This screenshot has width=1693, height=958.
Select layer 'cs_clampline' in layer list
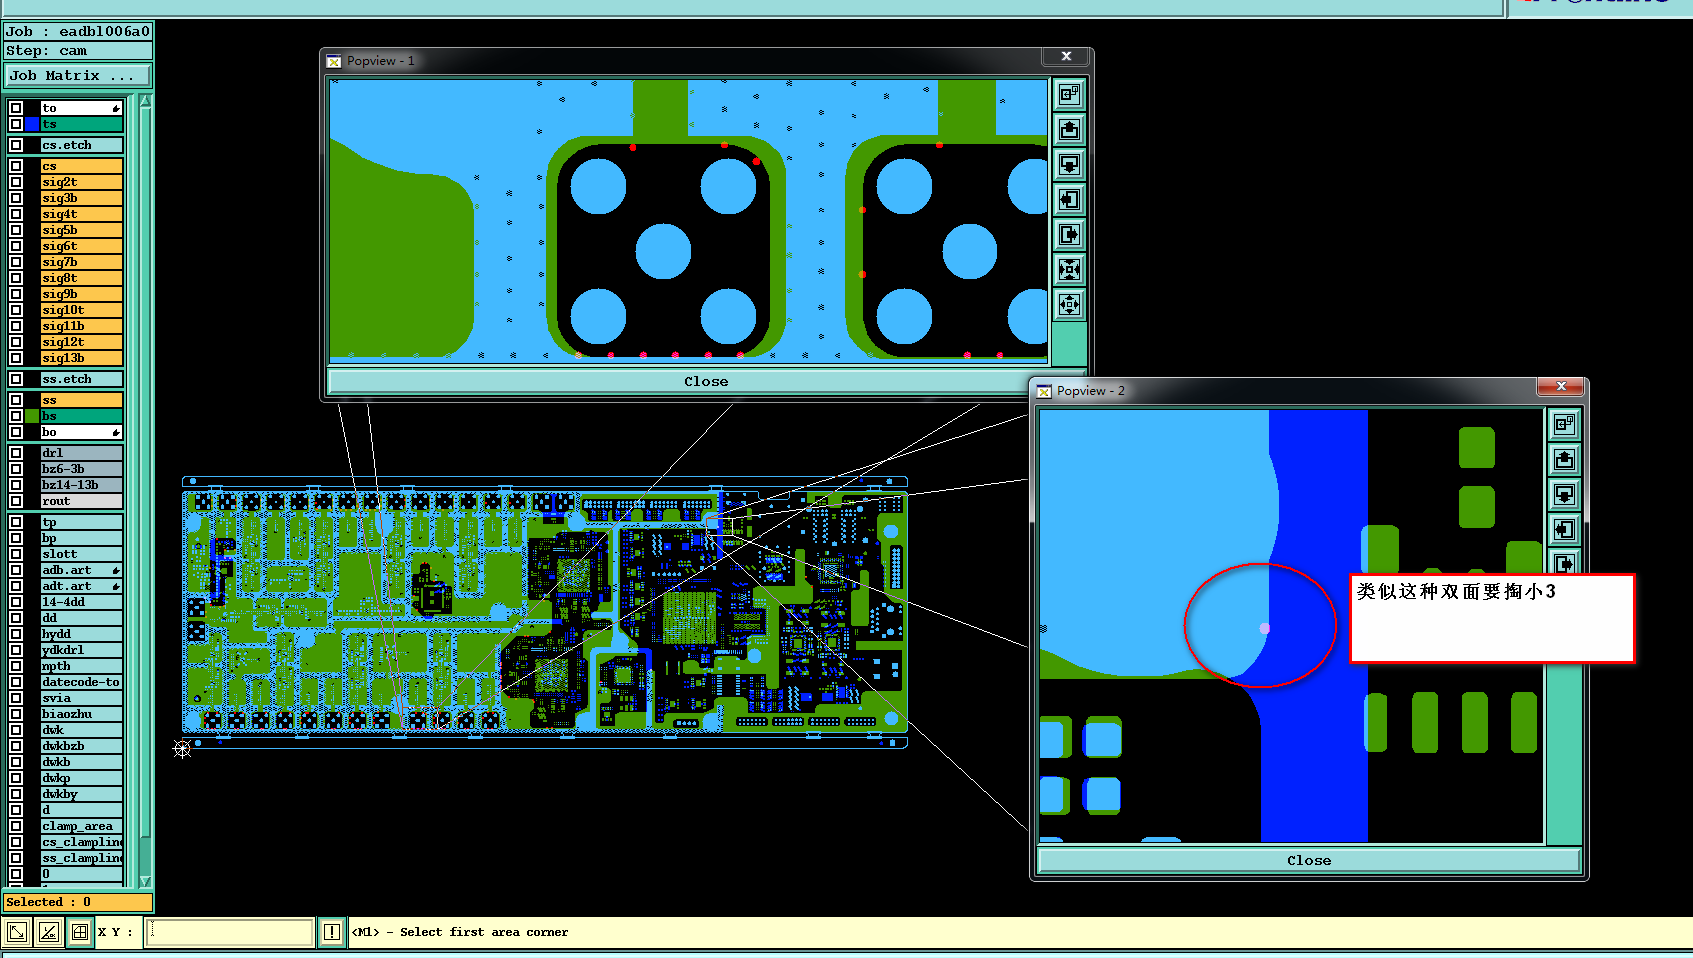[x=81, y=842]
